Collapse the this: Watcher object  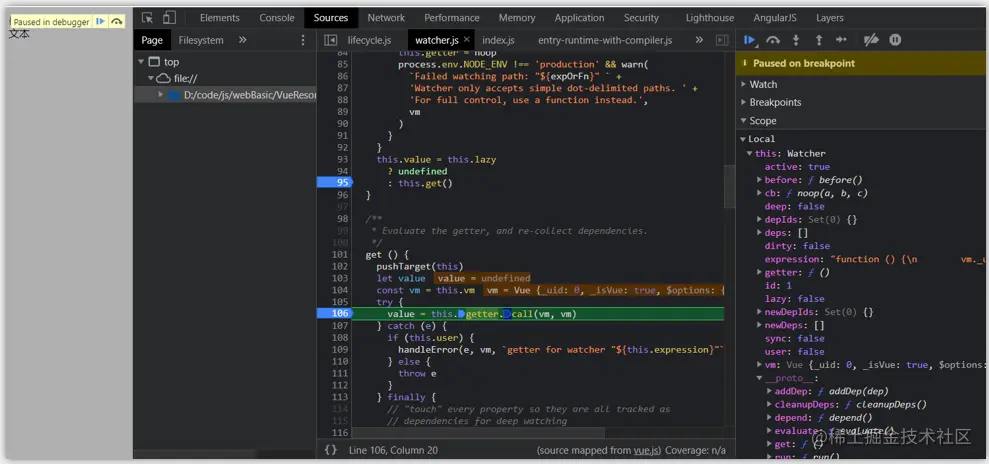(x=749, y=153)
